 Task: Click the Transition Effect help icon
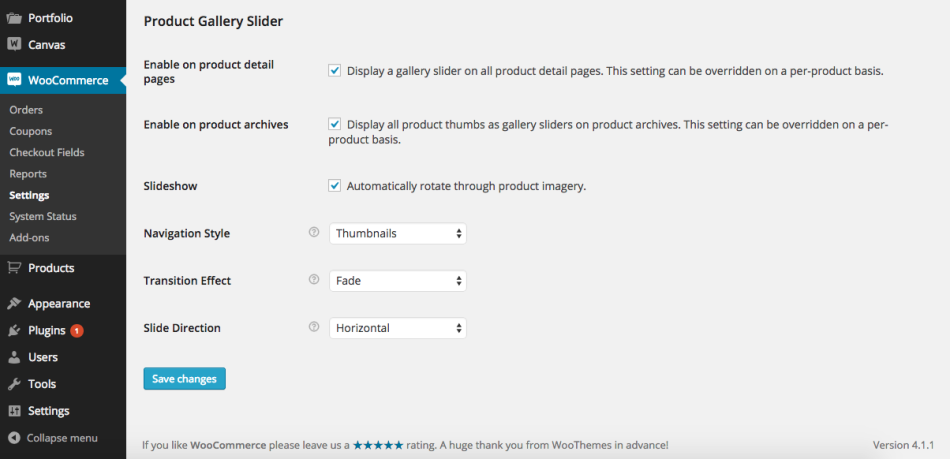(x=314, y=280)
